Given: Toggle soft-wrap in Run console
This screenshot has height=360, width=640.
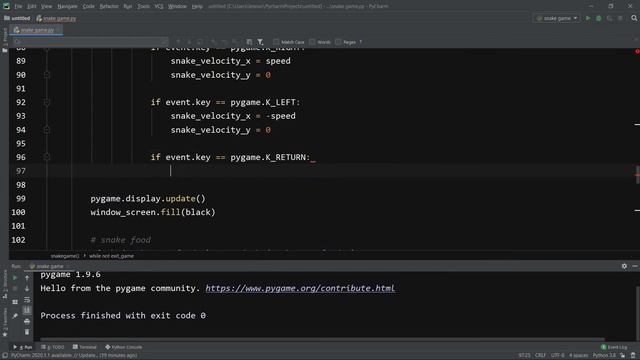Looking at the screenshot, I should (x=27, y=300).
